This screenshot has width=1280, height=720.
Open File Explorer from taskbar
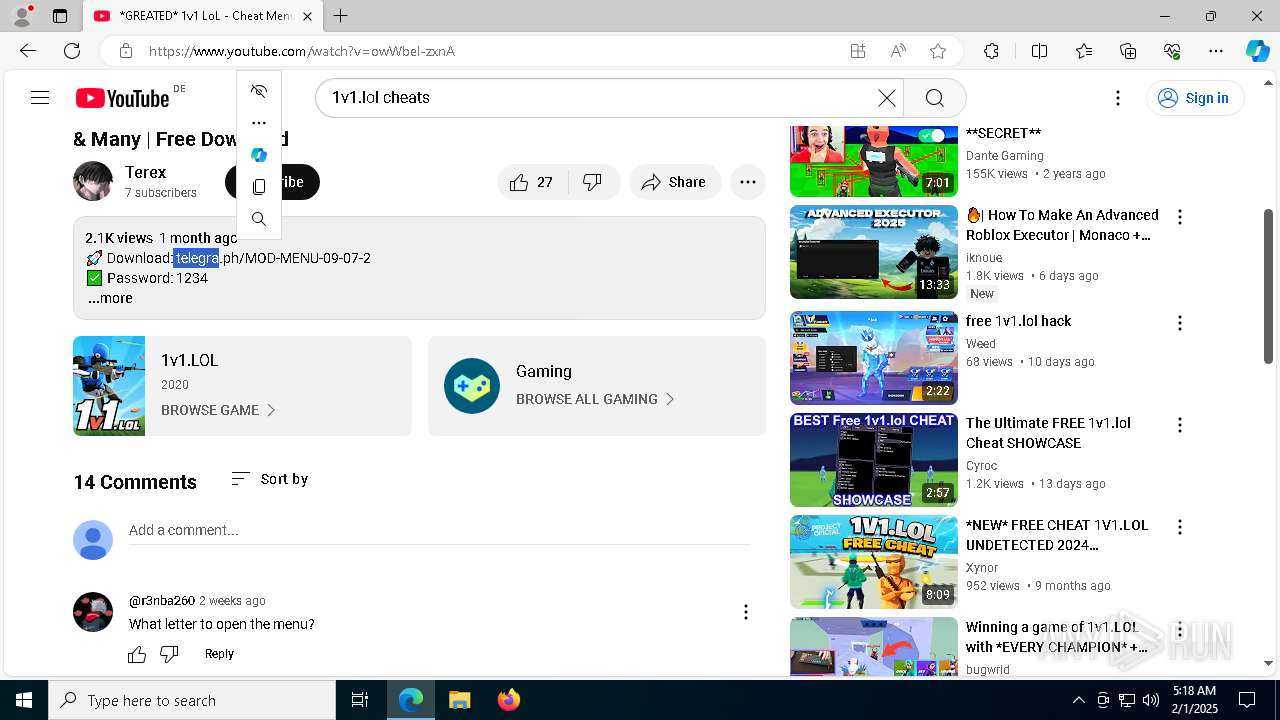(x=459, y=700)
